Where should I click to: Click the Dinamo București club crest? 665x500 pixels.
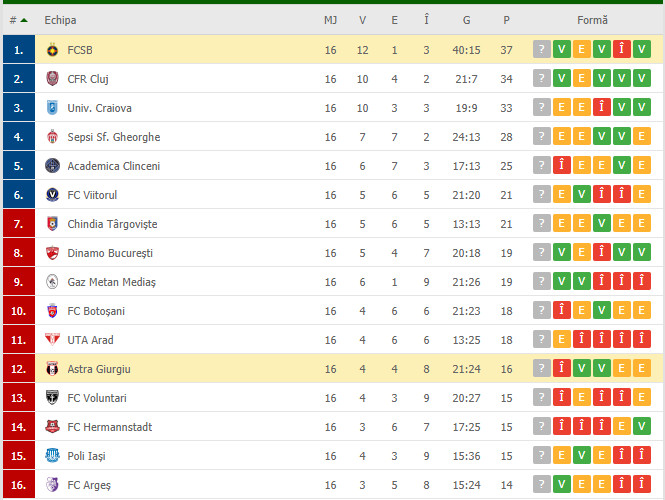(52, 253)
